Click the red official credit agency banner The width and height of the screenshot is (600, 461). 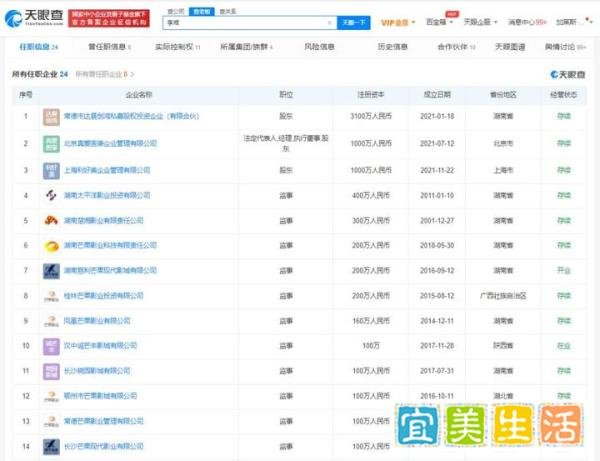(x=109, y=18)
